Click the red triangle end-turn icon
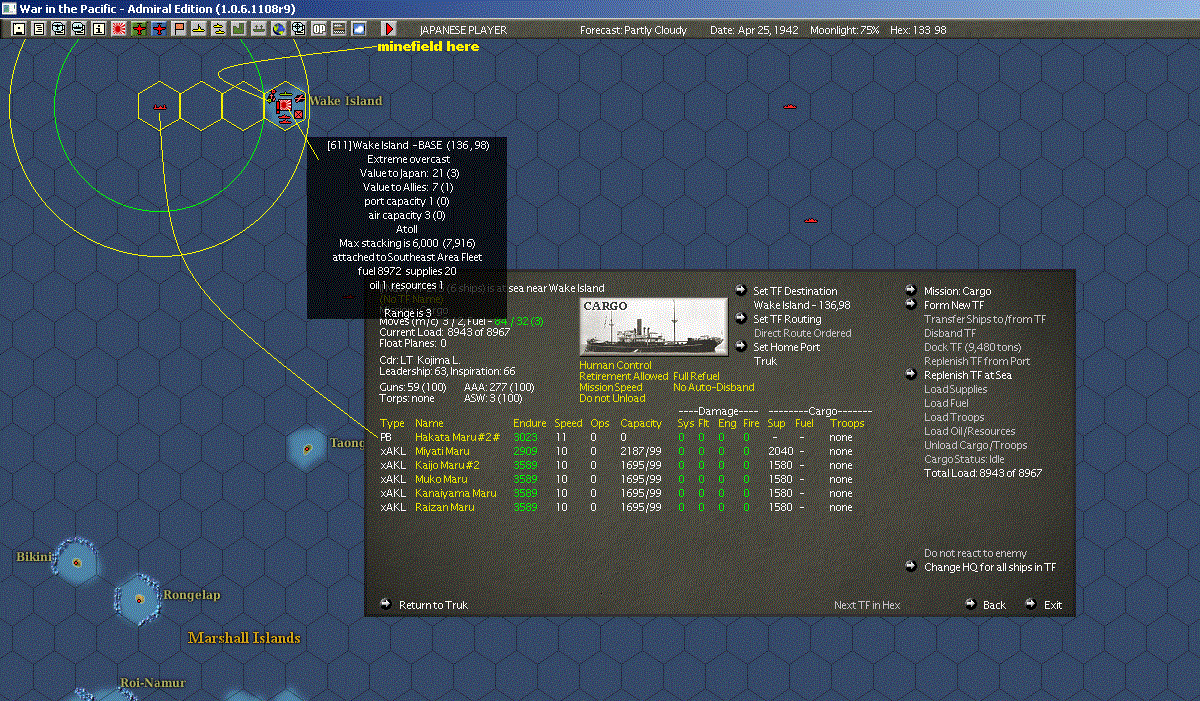This screenshot has height=701, width=1200. click(x=388, y=29)
